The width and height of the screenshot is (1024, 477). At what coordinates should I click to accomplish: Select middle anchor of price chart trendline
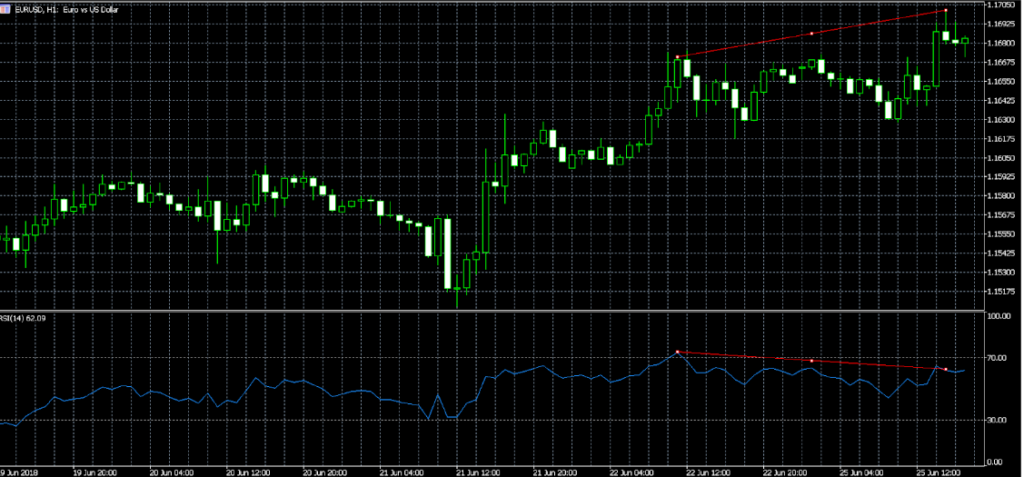[811, 34]
